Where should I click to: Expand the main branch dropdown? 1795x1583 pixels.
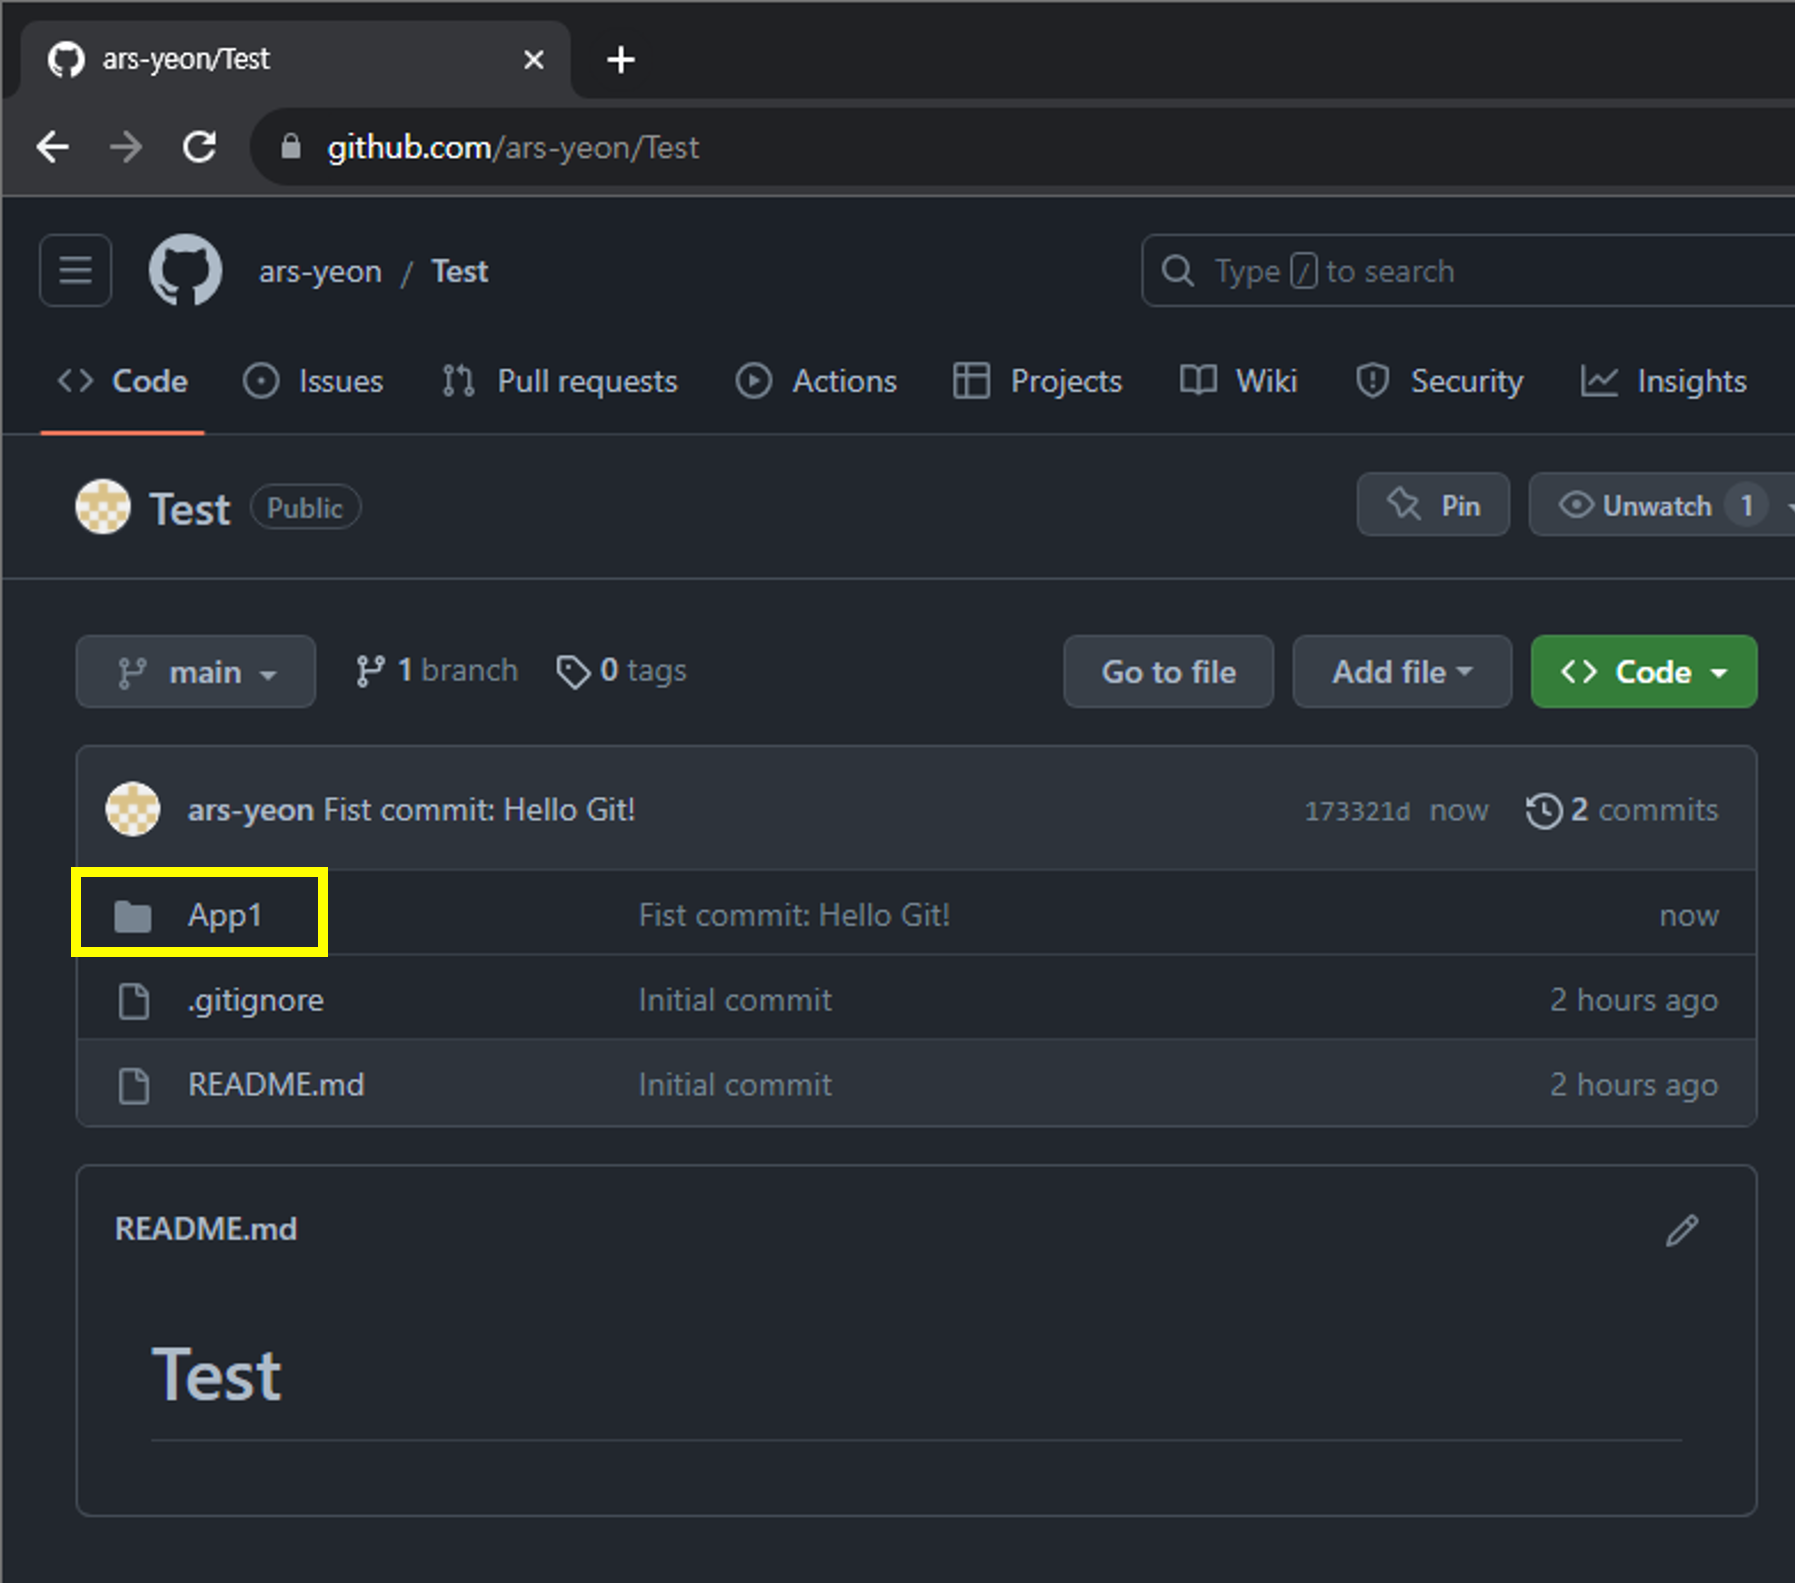point(196,672)
